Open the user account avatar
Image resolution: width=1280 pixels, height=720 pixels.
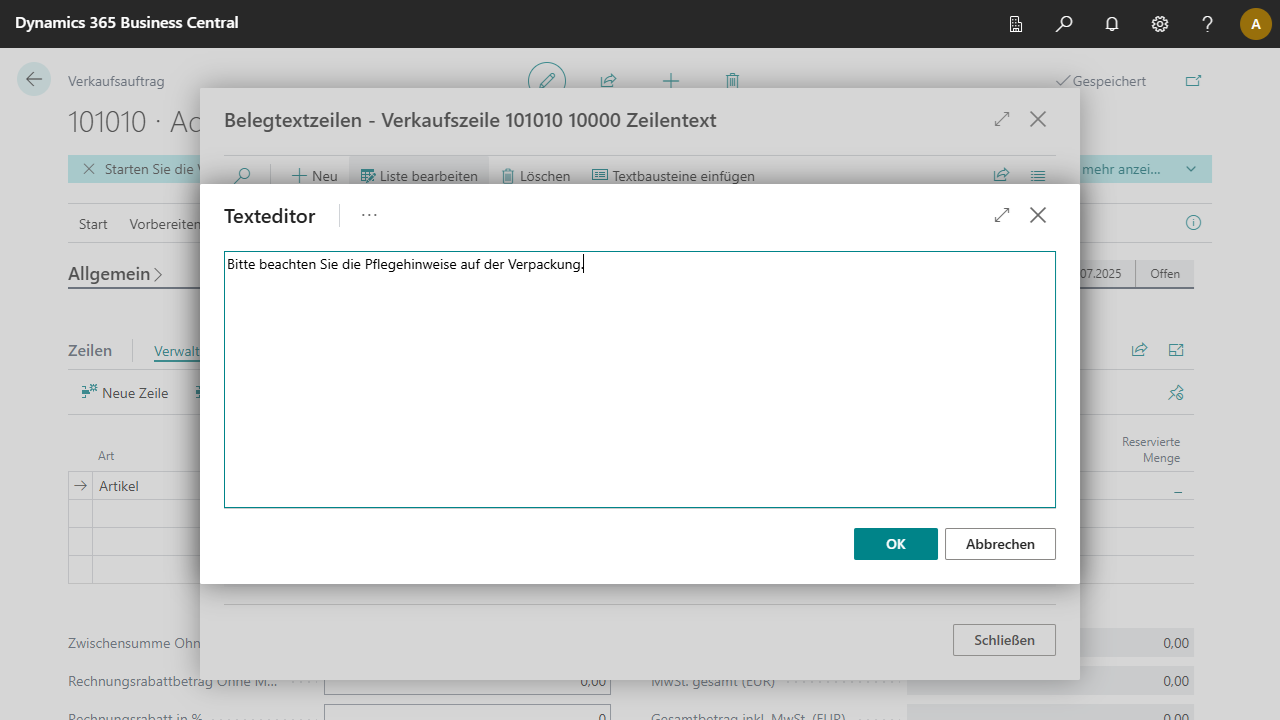coord(1255,24)
